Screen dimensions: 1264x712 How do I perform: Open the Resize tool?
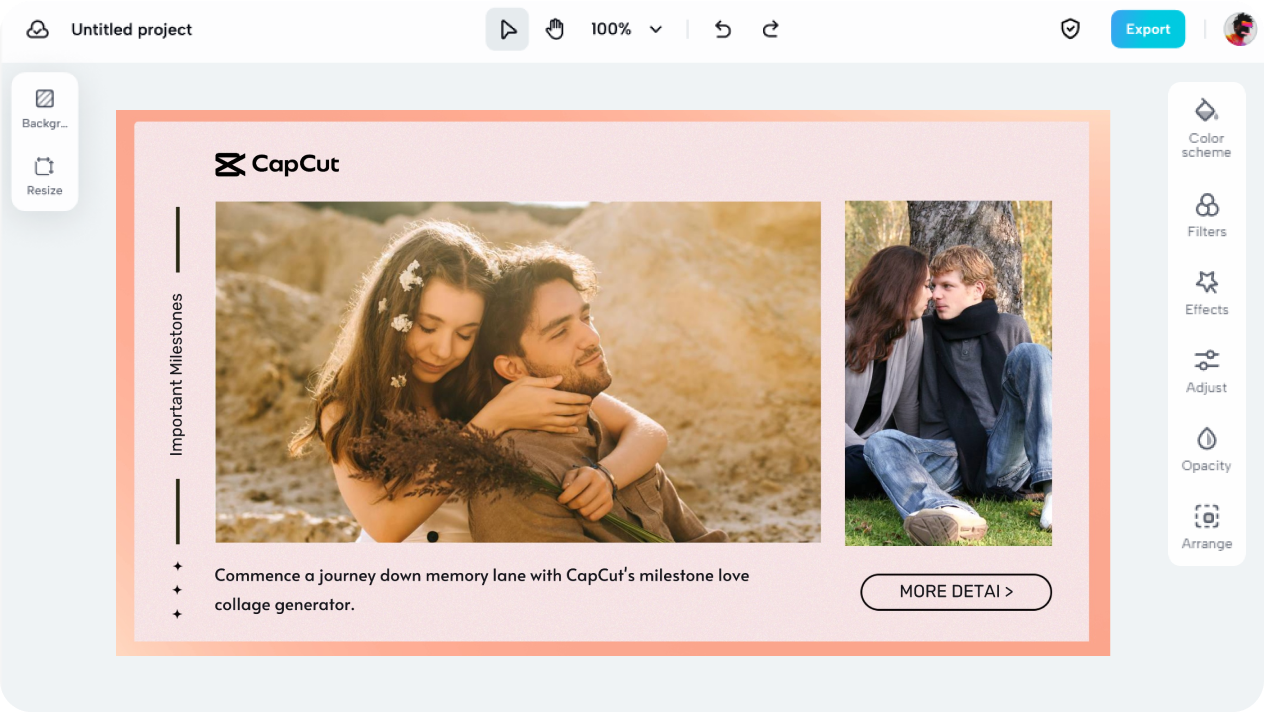click(x=44, y=175)
